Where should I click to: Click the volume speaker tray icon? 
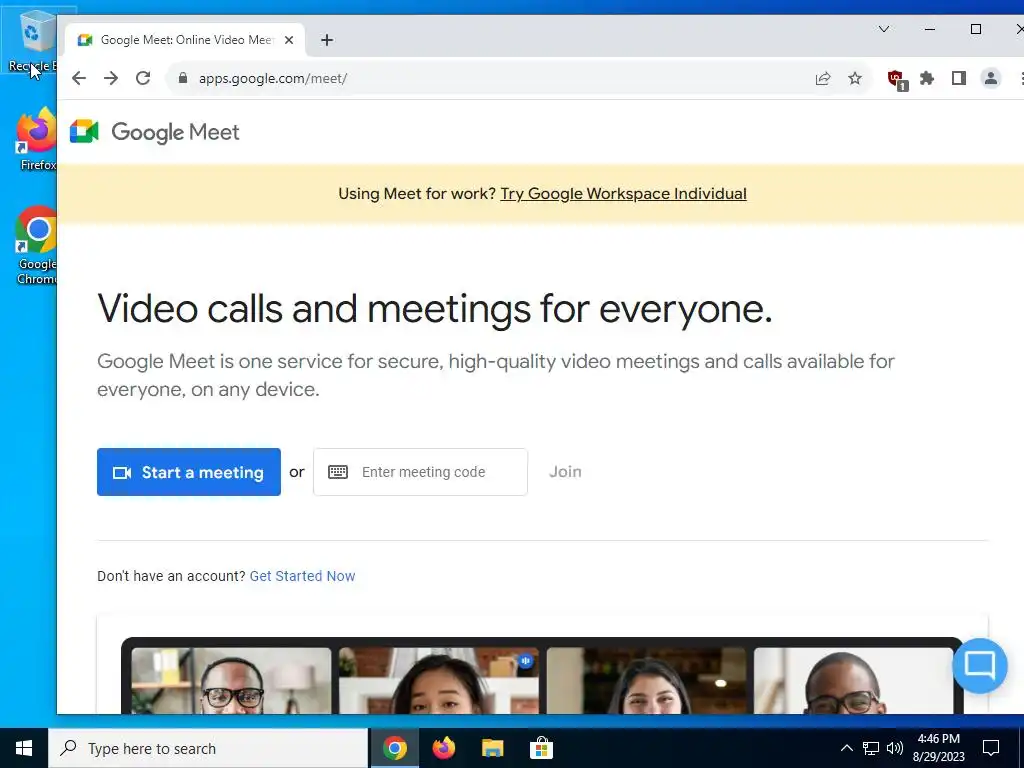tap(895, 748)
